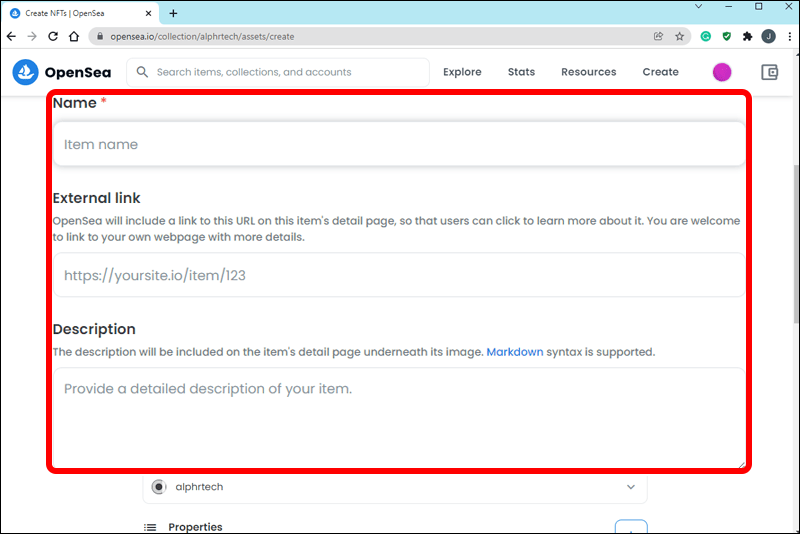Click the Create nav link

[x=660, y=72]
